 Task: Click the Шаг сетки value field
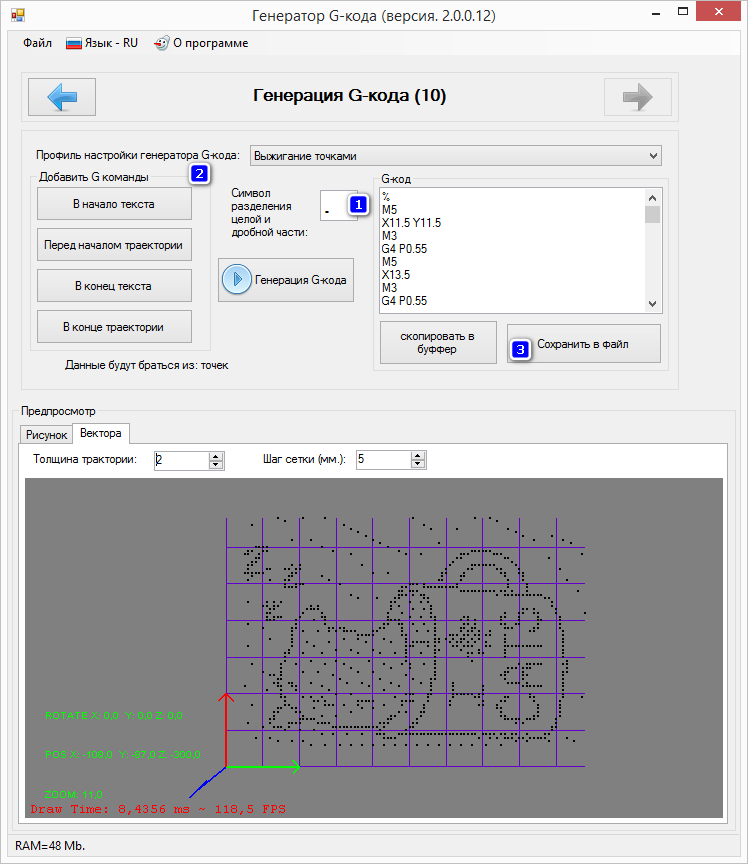pyautogui.click(x=384, y=460)
